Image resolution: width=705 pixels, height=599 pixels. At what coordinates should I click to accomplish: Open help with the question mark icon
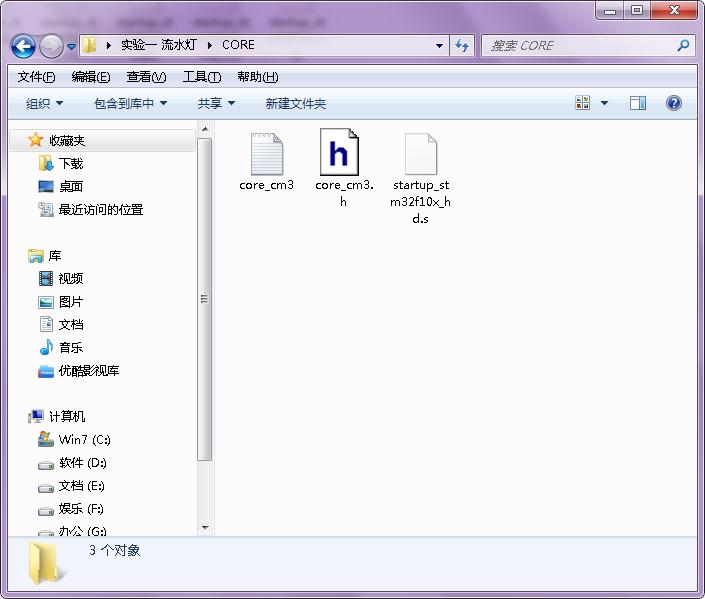coord(674,103)
